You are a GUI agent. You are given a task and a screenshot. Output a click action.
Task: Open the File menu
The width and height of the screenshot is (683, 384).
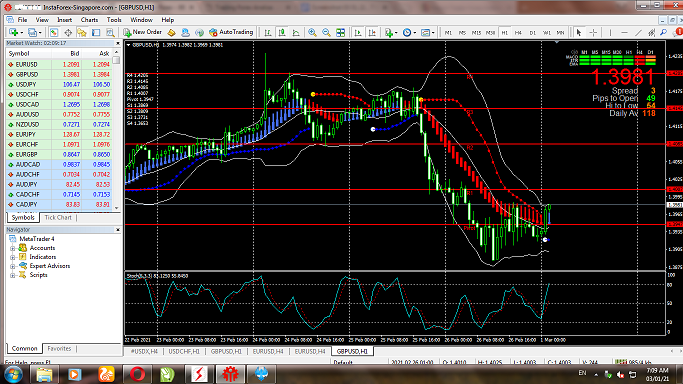22,20
